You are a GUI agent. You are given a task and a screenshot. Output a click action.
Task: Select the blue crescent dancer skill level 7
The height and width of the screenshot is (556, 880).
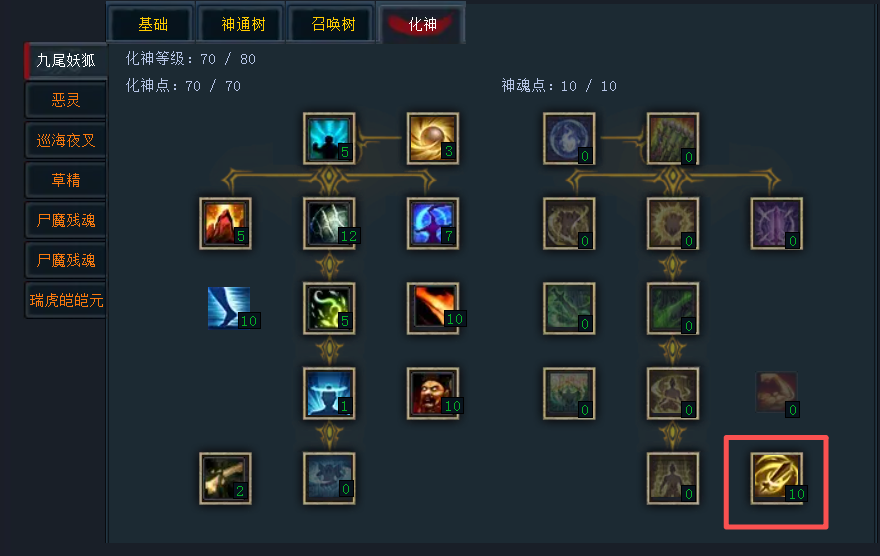tap(433, 223)
